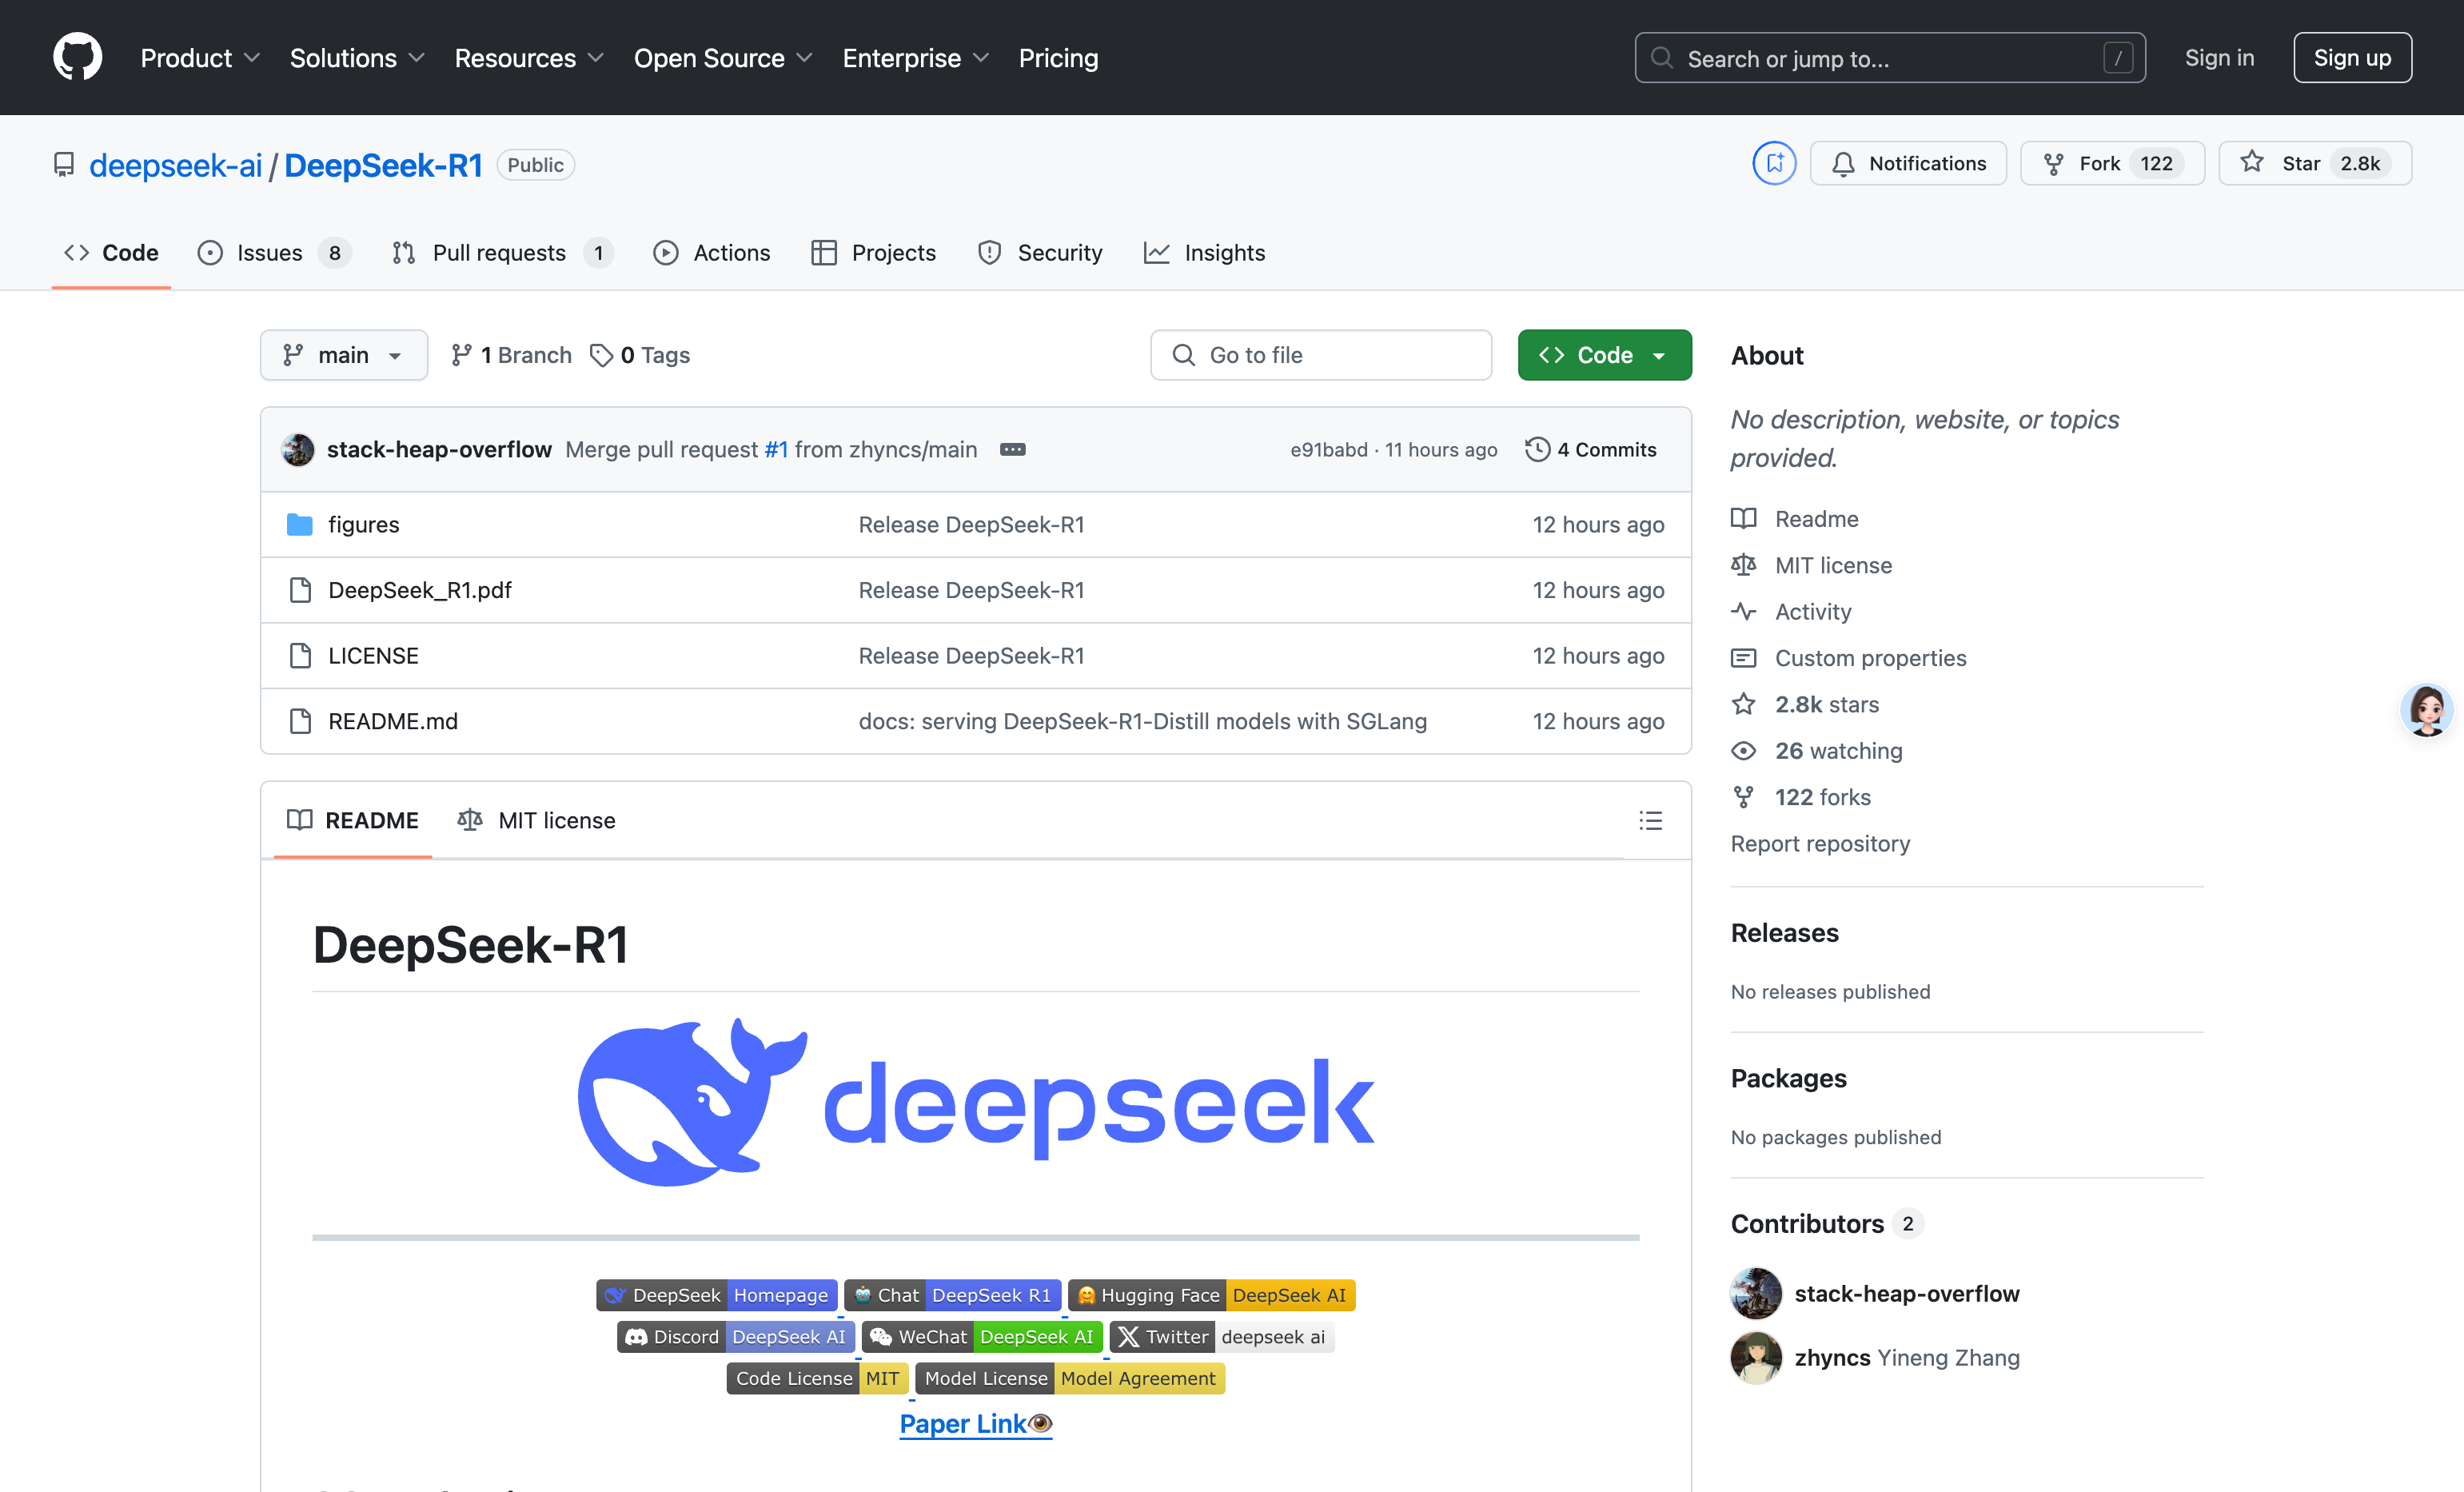Click the DeepSeek Homepage badge
The width and height of the screenshot is (2464, 1492).
pos(716,1295)
